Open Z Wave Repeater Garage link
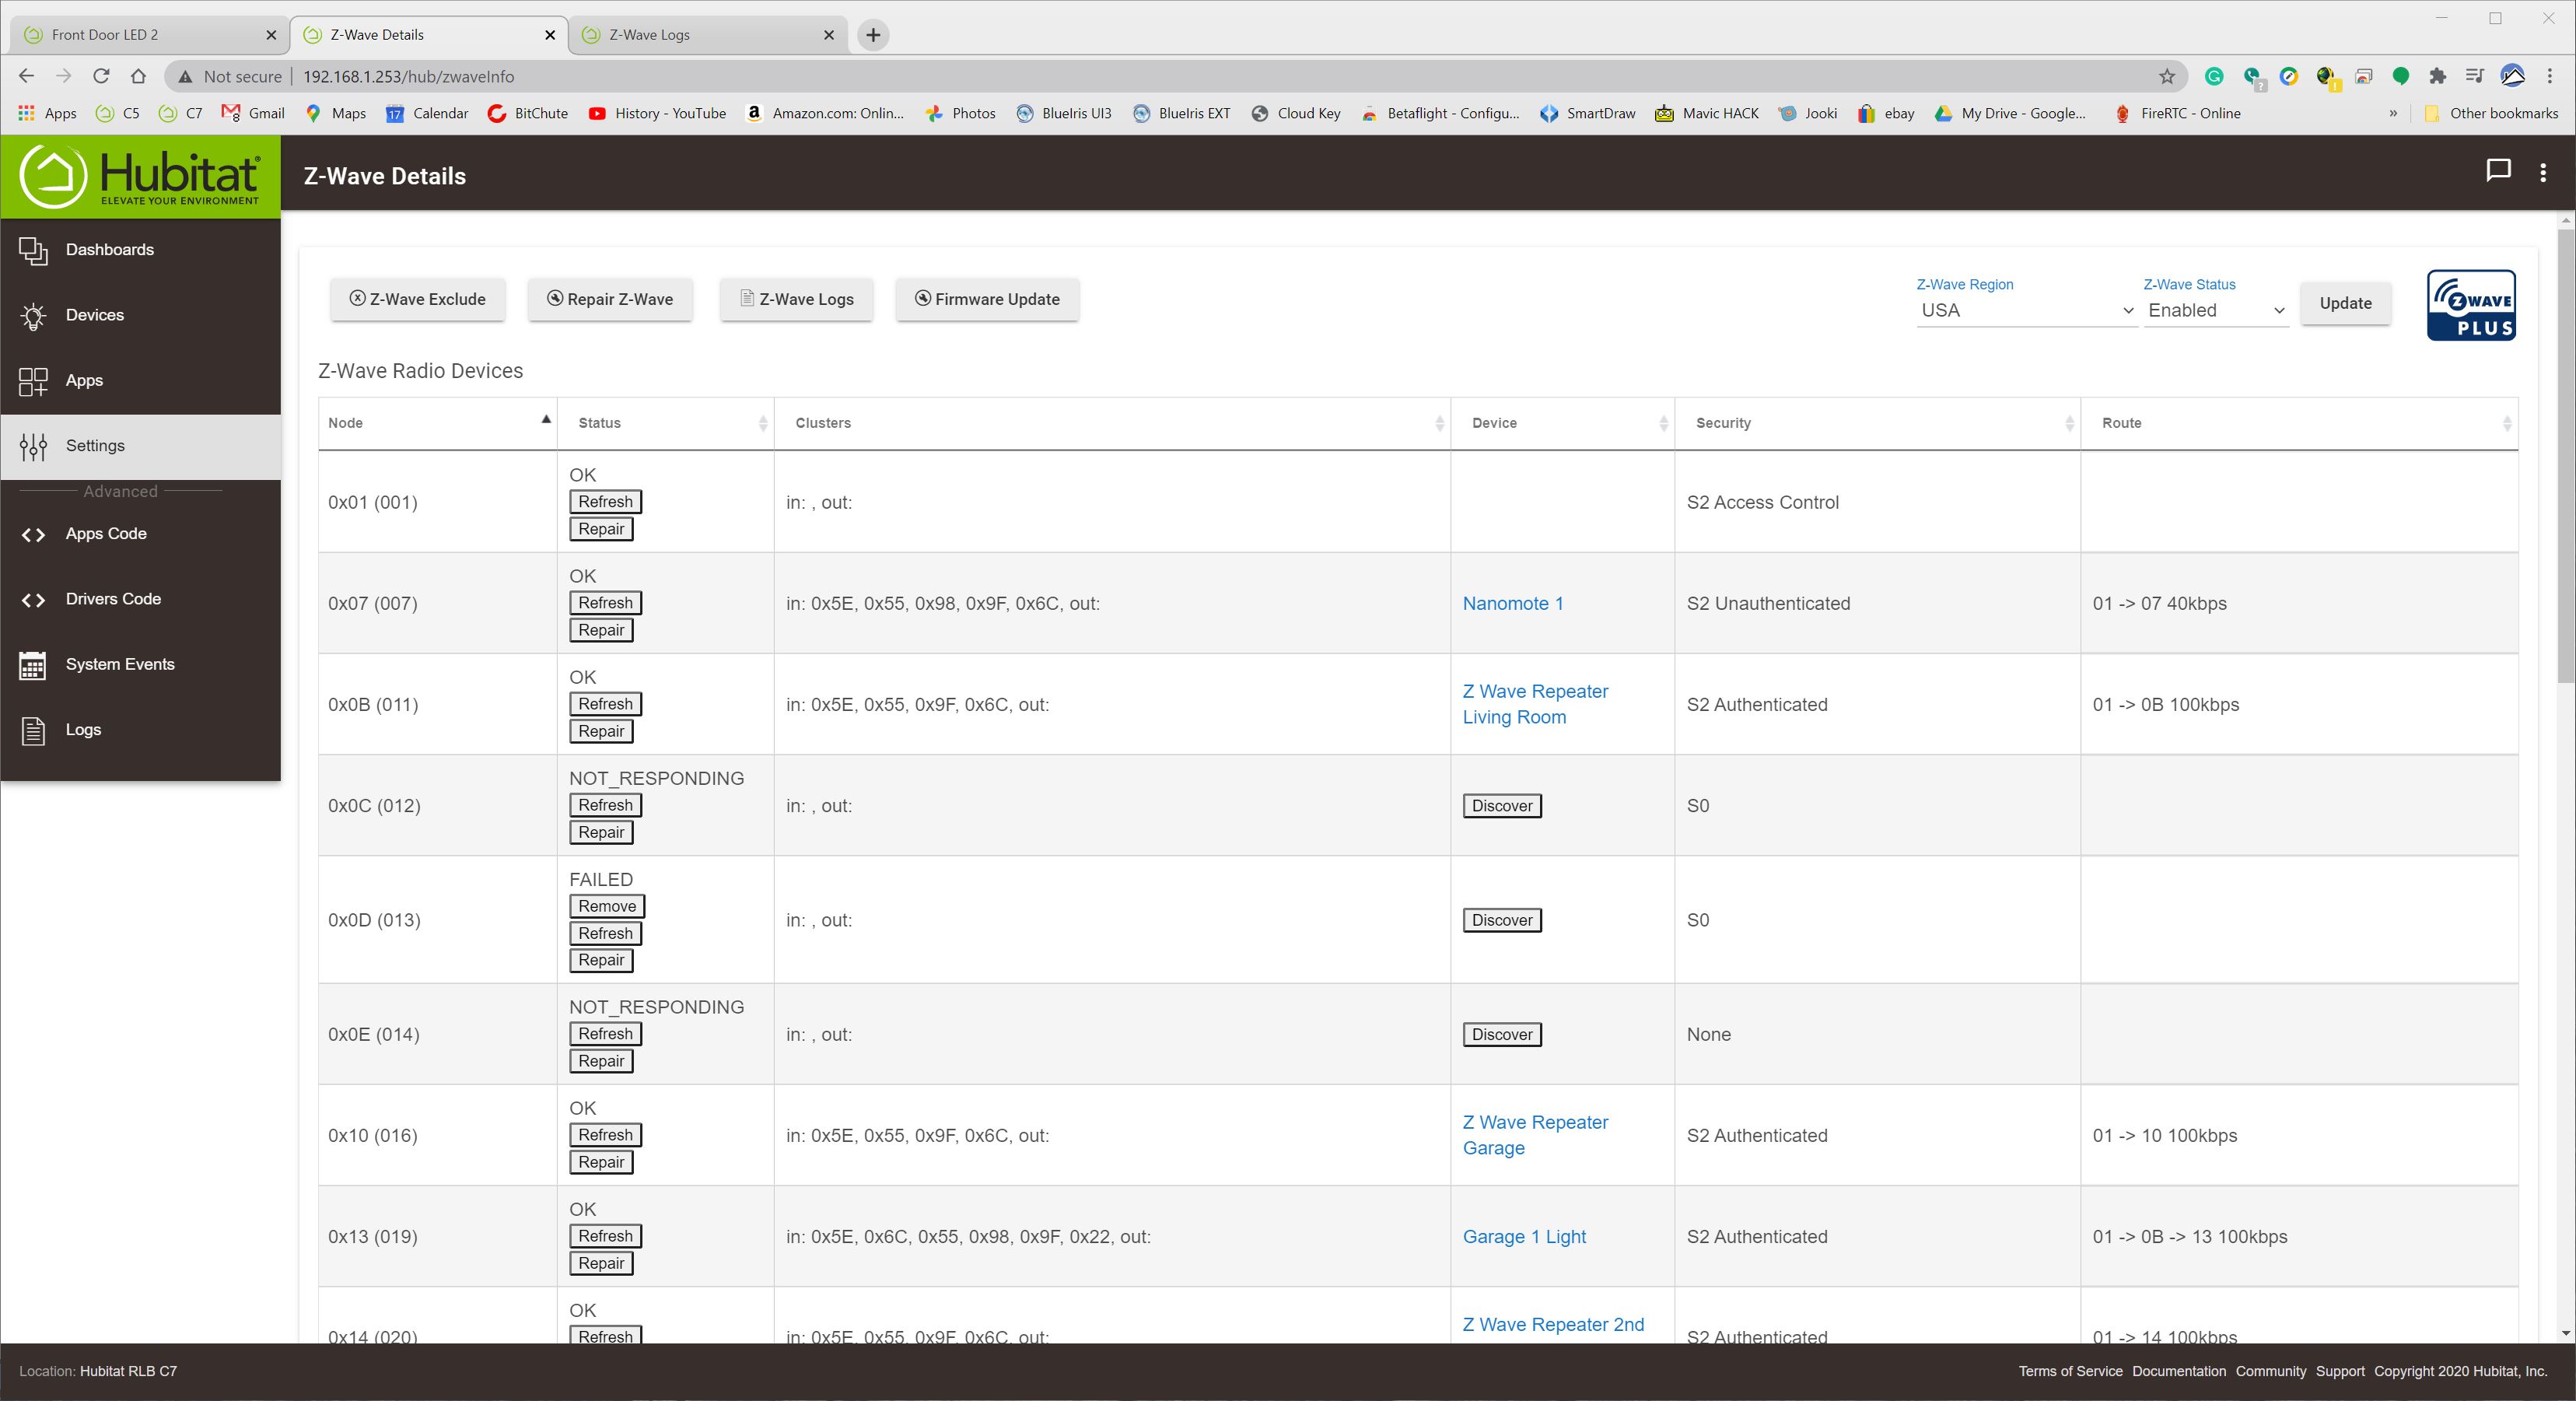This screenshot has height=1401, width=2576. [1535, 1136]
